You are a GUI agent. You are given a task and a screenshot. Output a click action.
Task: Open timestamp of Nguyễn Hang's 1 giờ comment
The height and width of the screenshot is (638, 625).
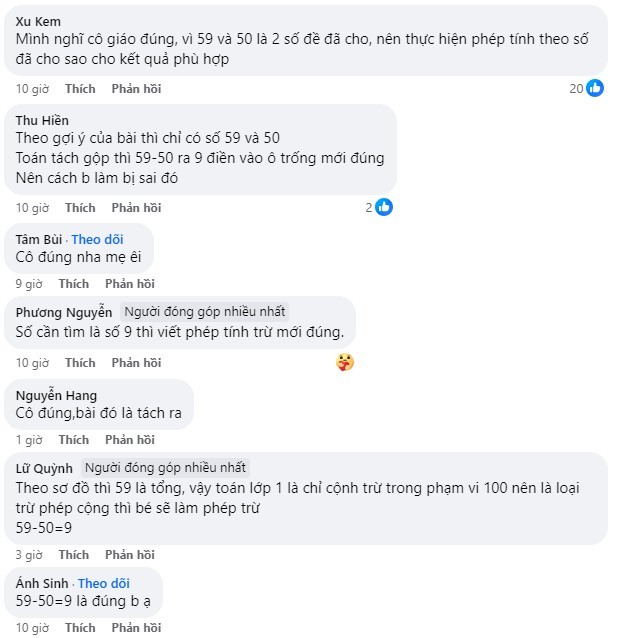27,440
